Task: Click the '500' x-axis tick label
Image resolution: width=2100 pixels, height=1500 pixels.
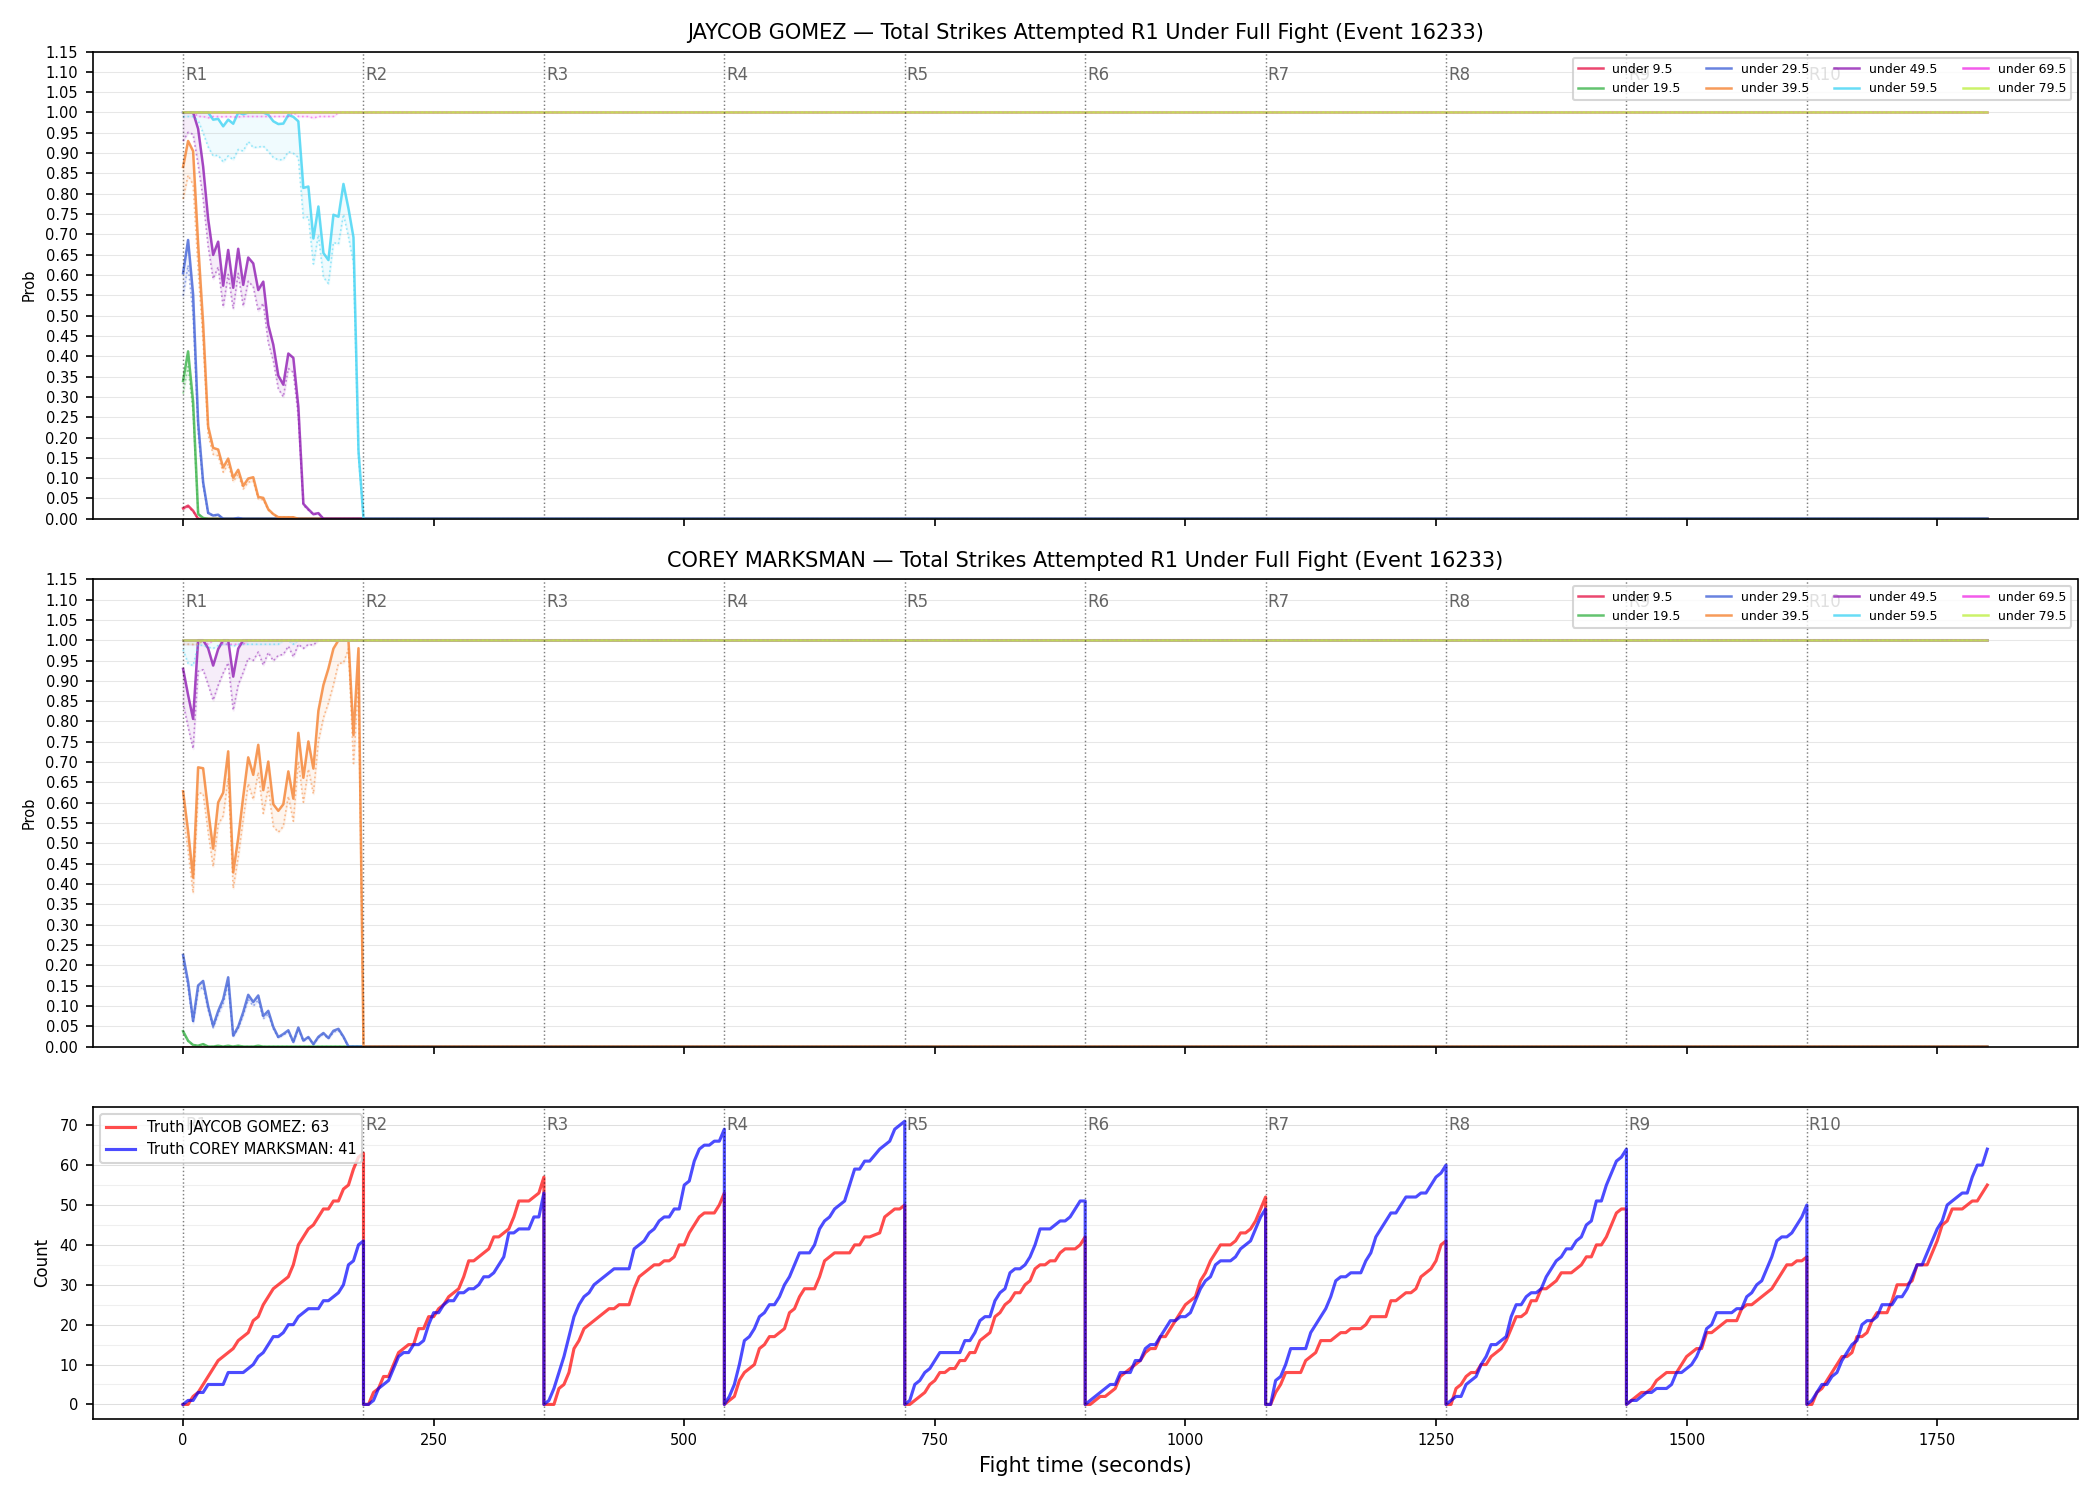Action: pos(684,1440)
